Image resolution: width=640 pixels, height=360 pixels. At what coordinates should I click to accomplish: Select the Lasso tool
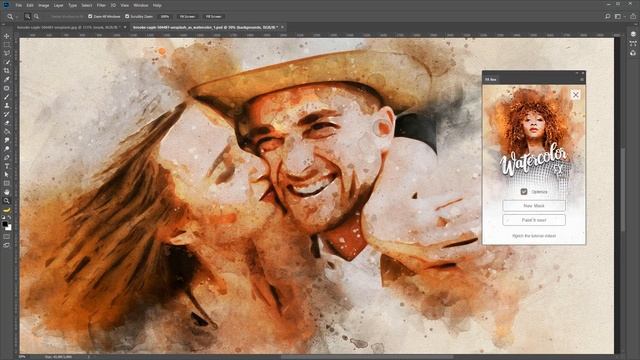[7, 53]
